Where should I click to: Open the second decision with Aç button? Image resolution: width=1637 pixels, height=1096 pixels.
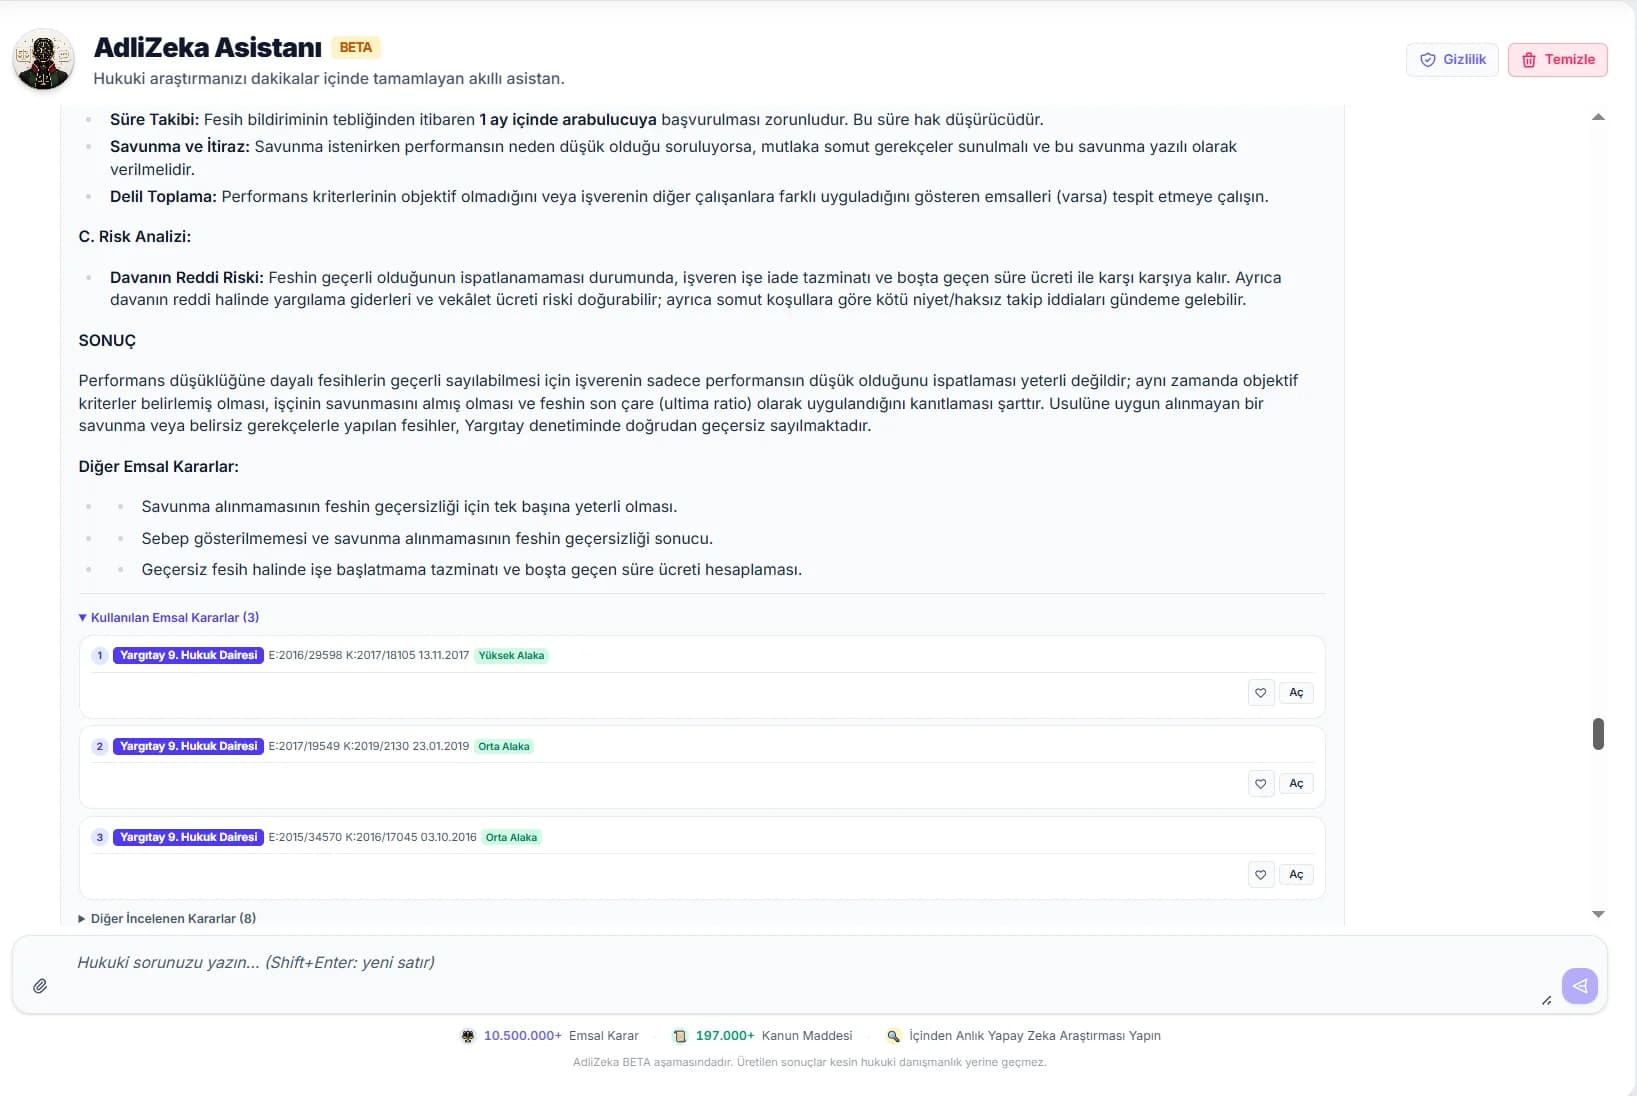[x=1296, y=784]
